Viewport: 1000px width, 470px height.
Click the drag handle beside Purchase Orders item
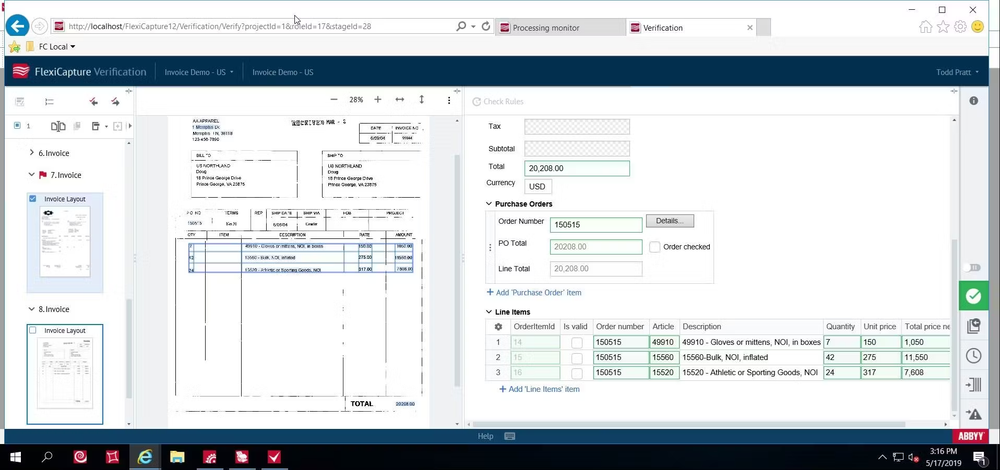(490, 247)
